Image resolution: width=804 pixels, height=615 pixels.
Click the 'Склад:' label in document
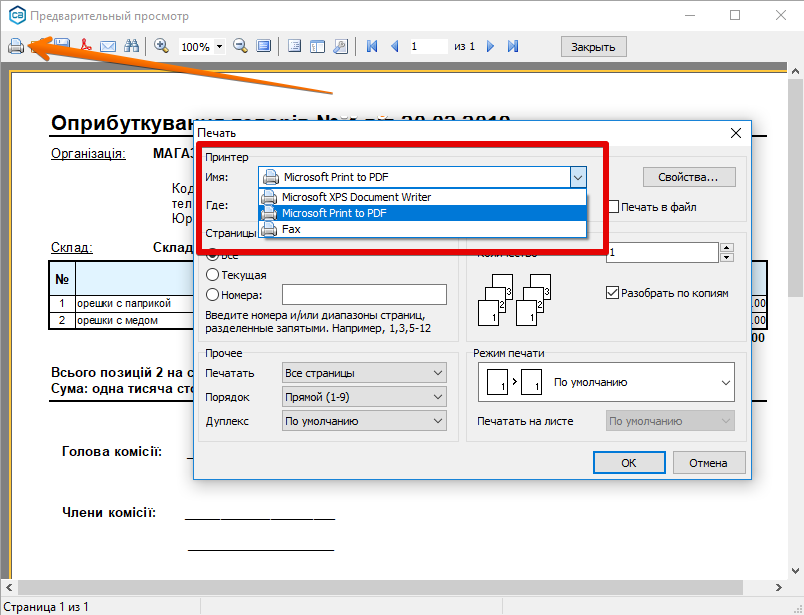pyautogui.click(x=72, y=247)
